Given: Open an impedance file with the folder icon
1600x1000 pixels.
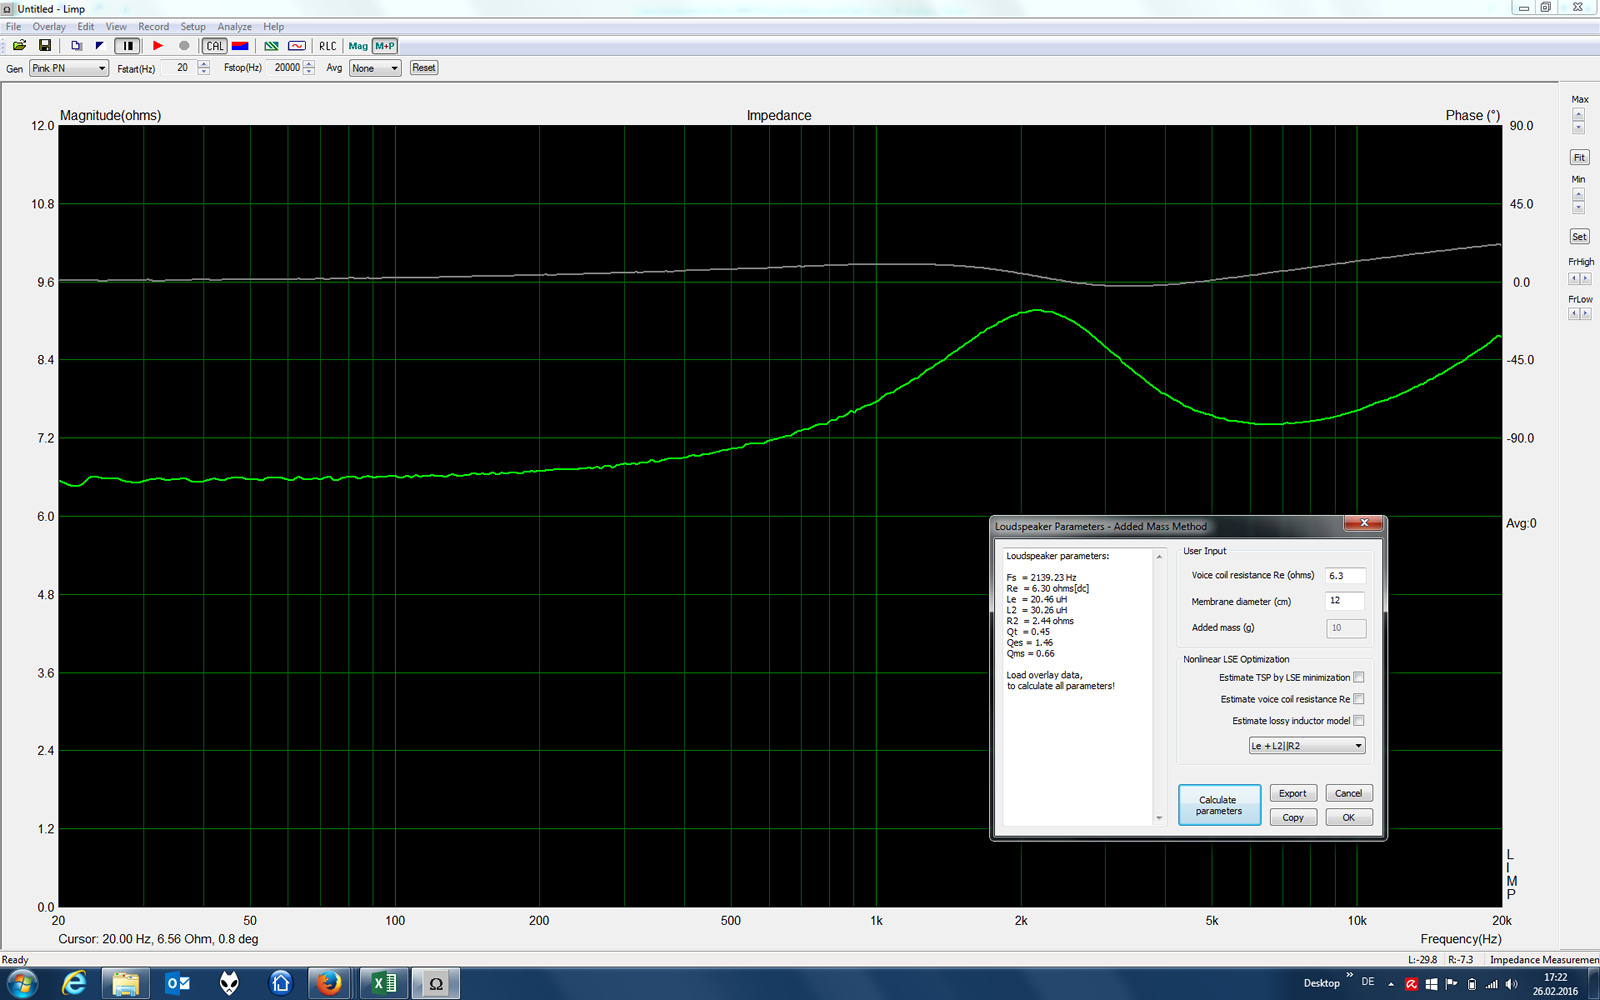Looking at the screenshot, I should [19, 46].
